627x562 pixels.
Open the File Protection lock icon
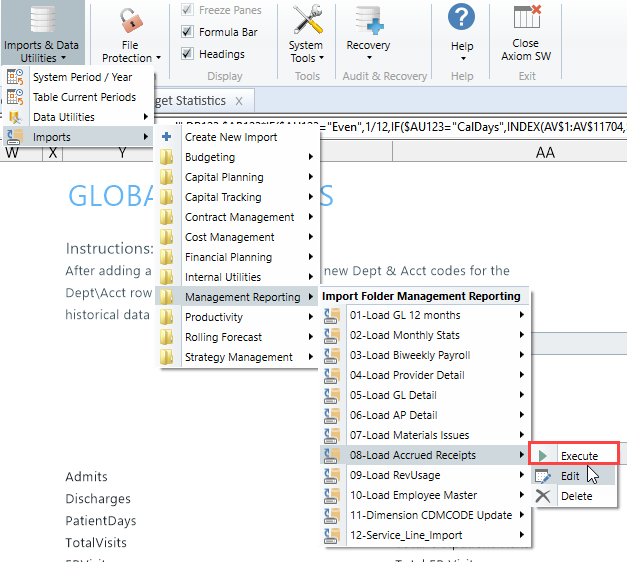pos(130,19)
